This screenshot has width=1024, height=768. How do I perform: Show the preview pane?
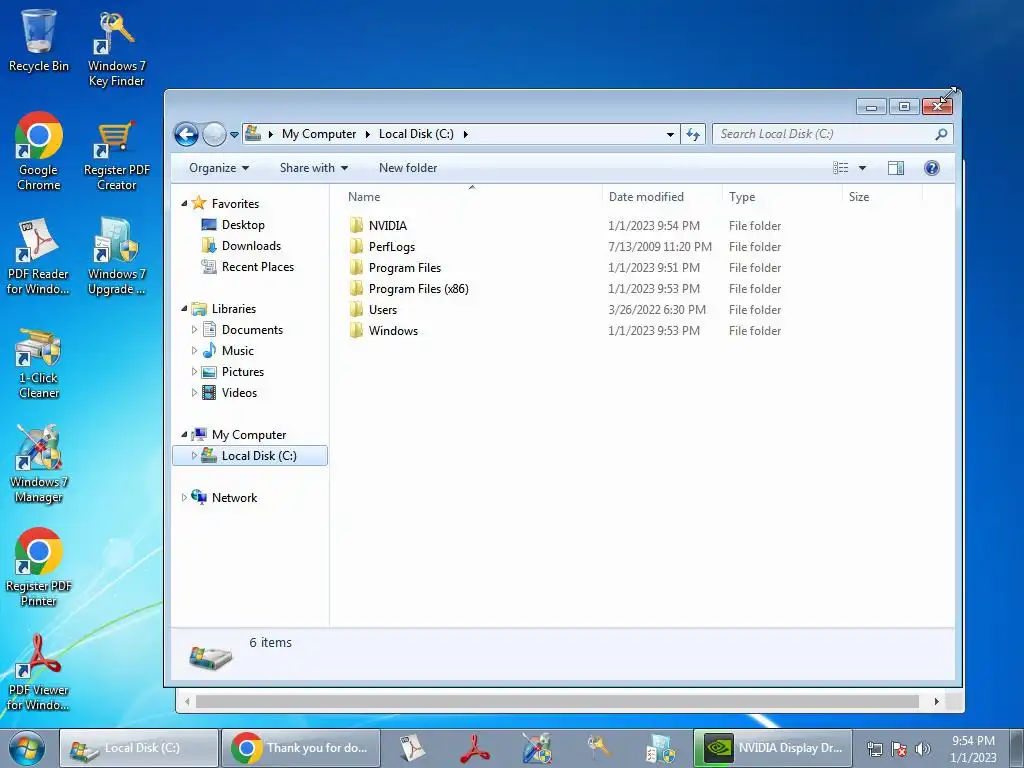[x=896, y=168]
